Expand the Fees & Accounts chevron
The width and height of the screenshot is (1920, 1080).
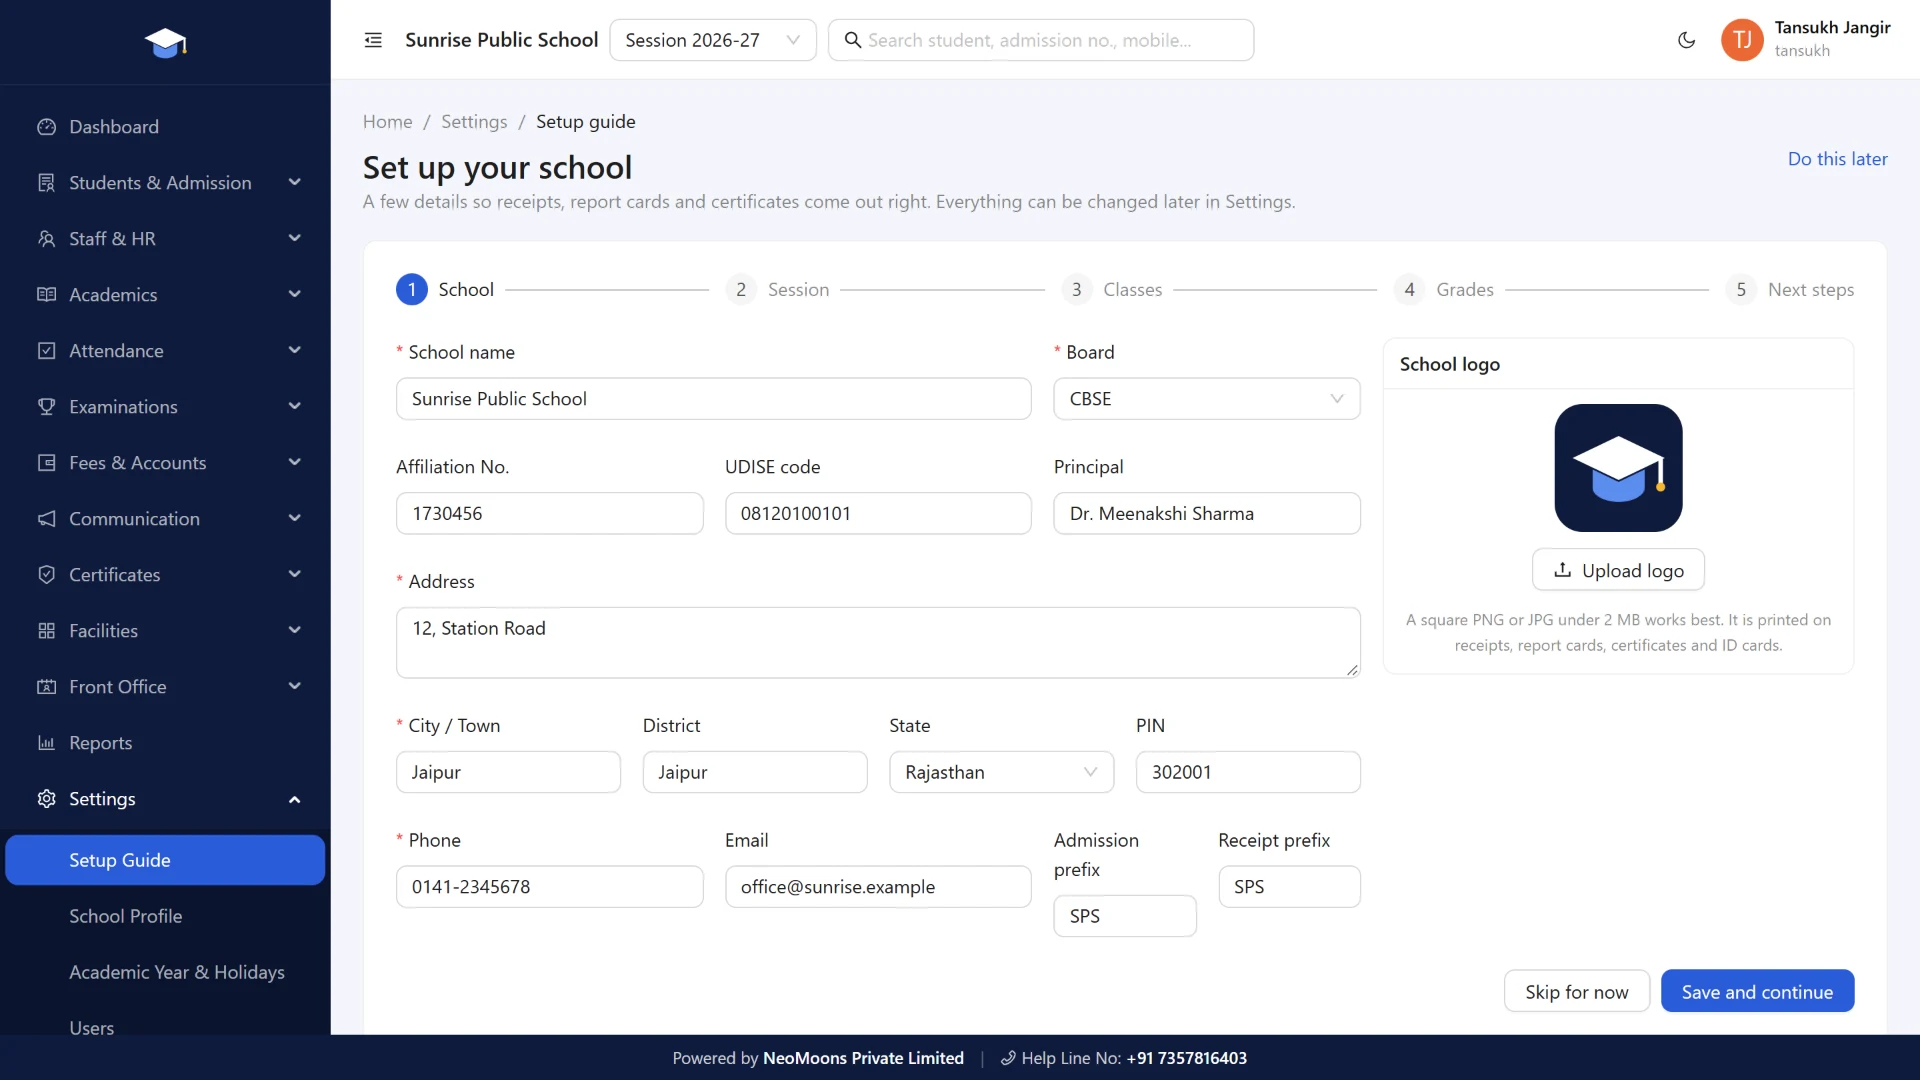point(294,463)
